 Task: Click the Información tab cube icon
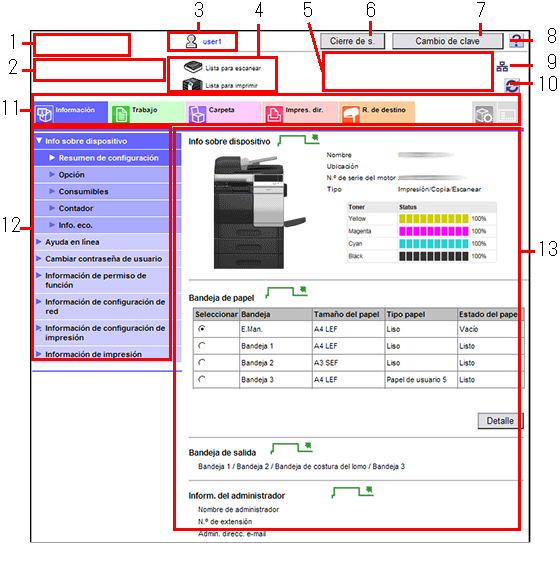coord(44,114)
